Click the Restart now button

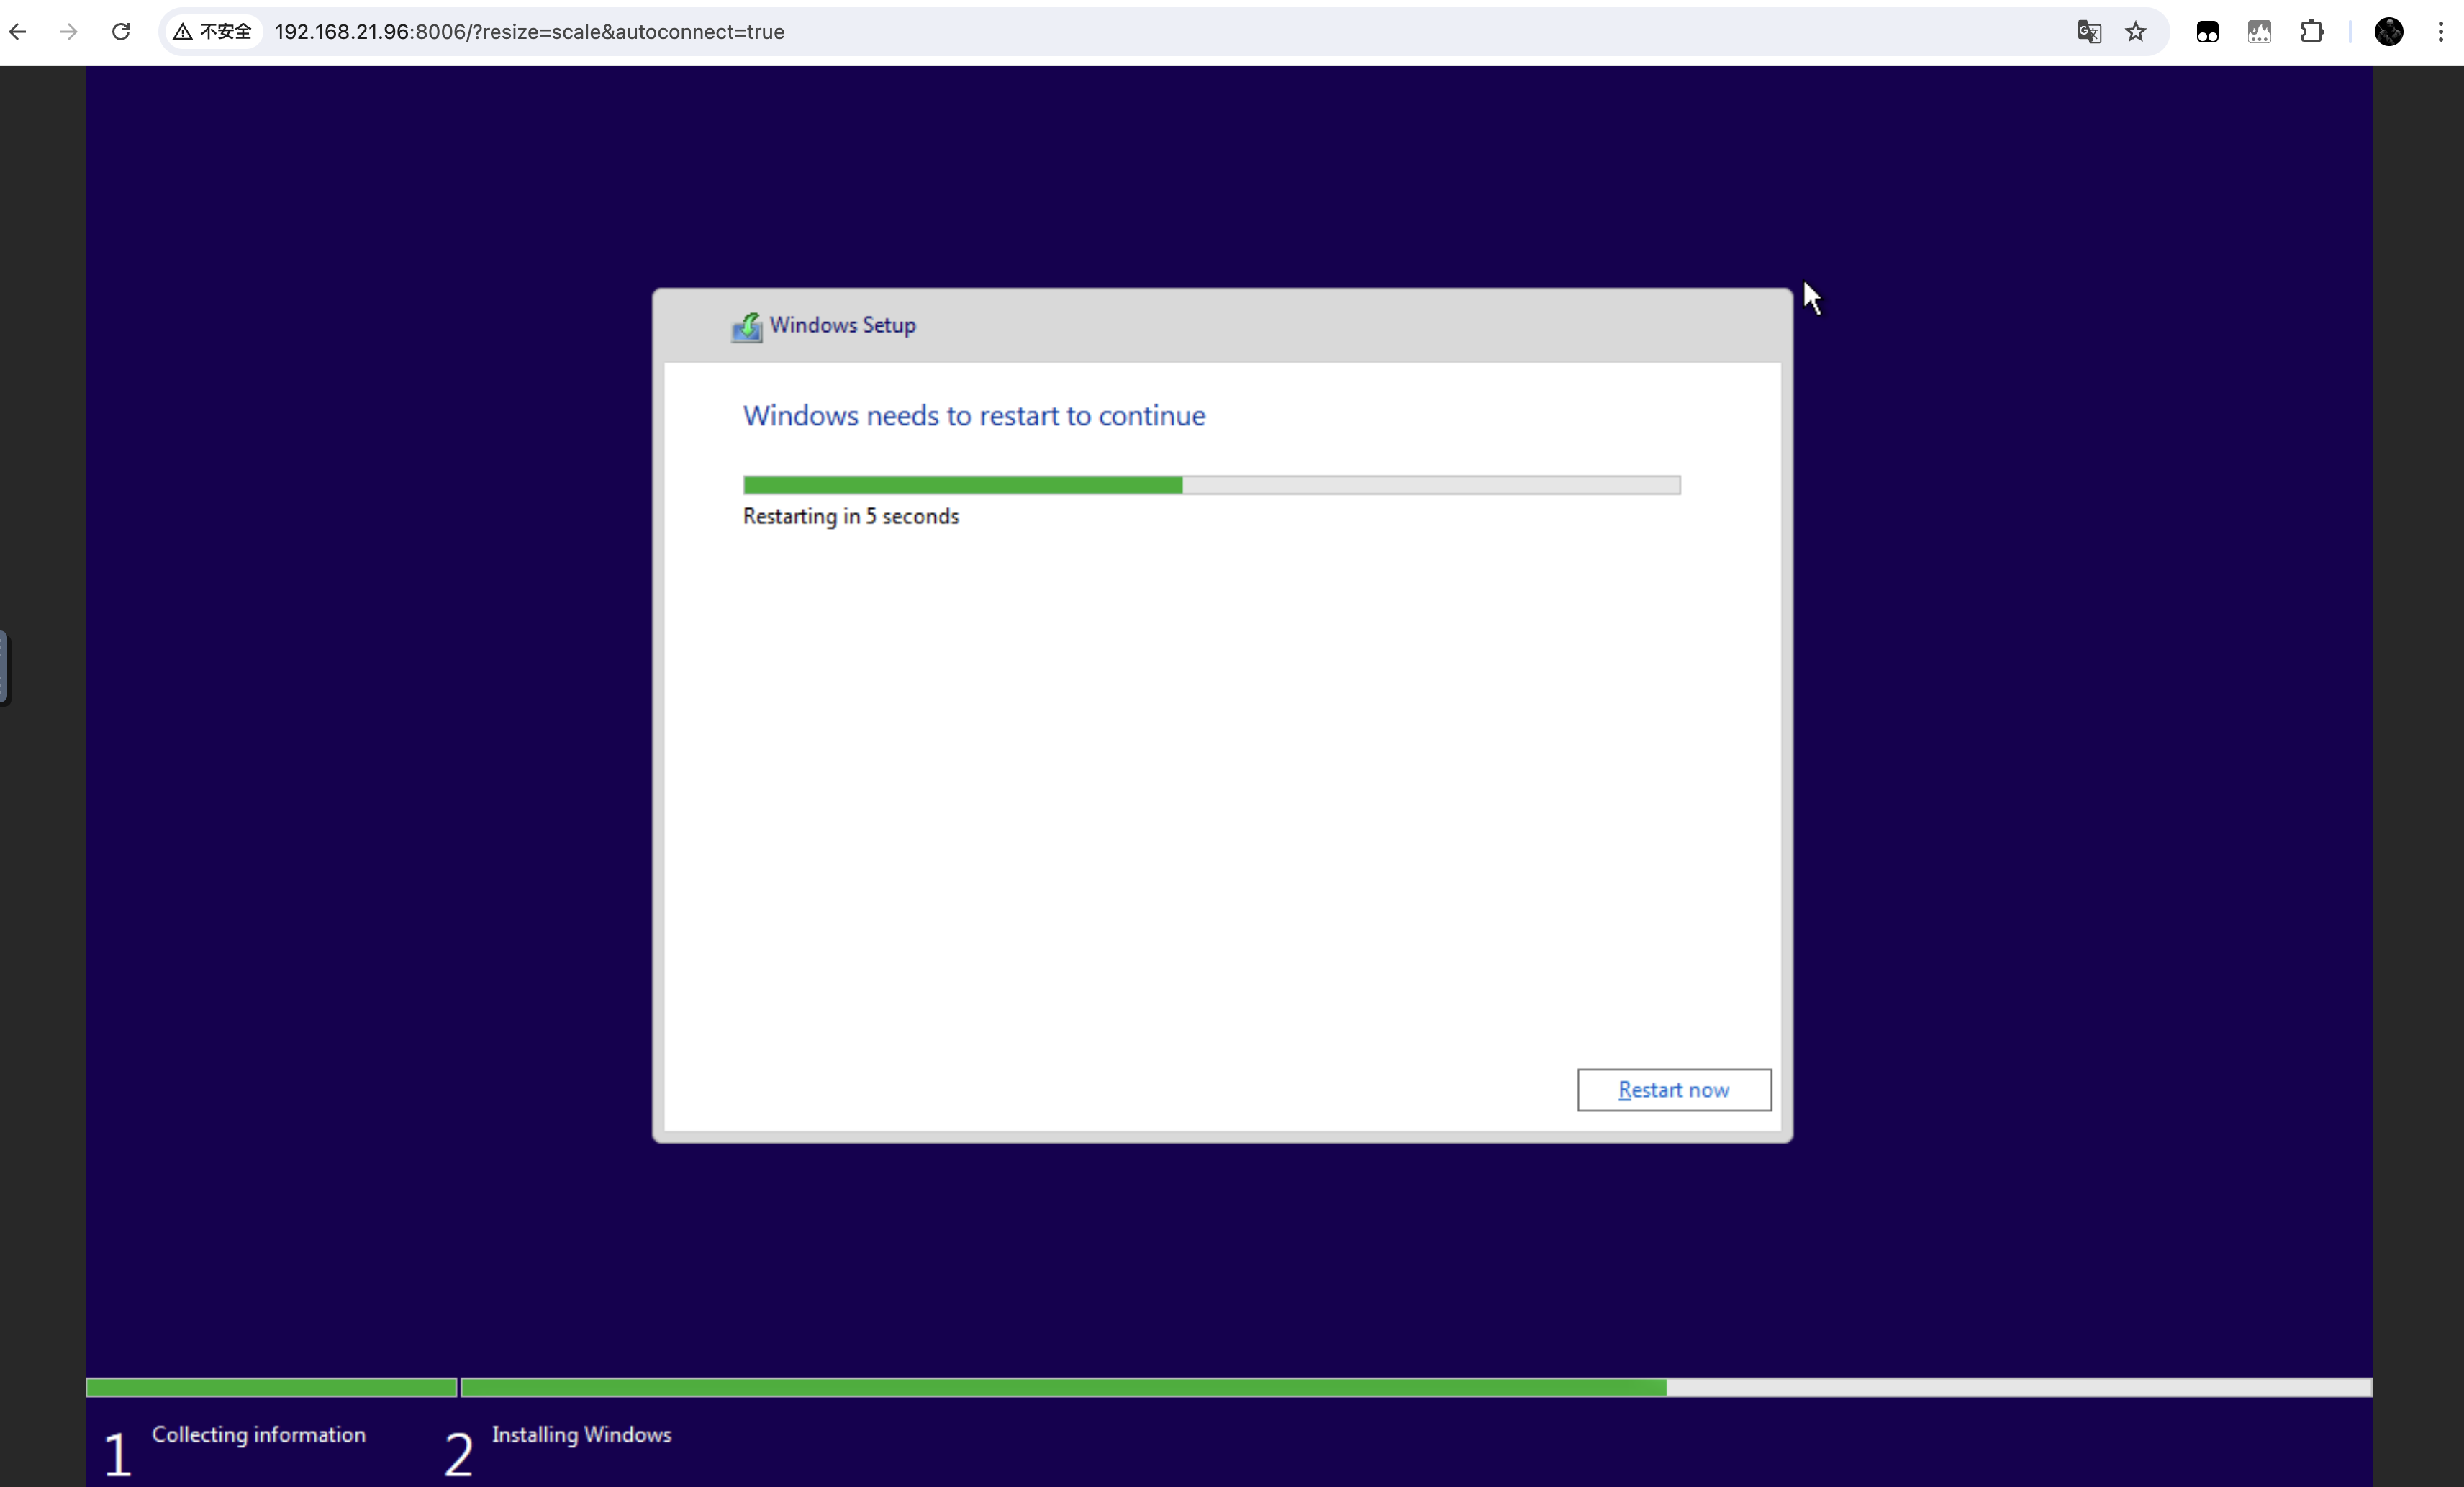tap(1673, 1089)
